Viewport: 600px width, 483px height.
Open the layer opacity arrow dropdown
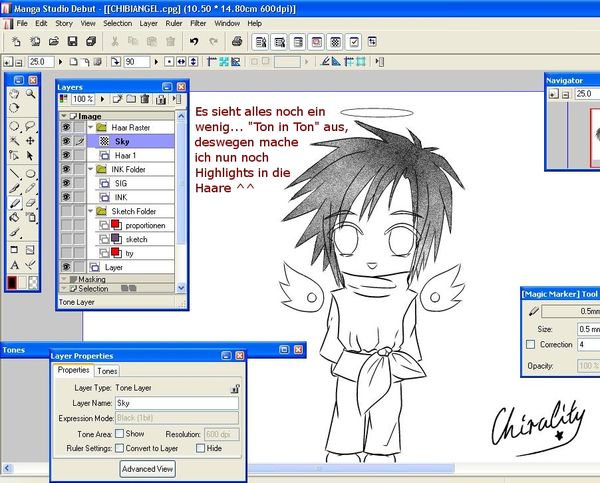pos(102,100)
